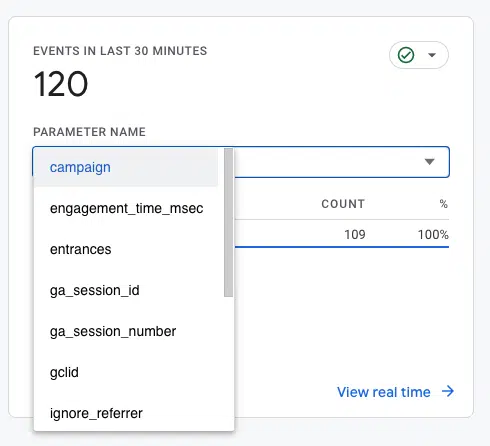Click the arrow icon next to View real time

448,391
